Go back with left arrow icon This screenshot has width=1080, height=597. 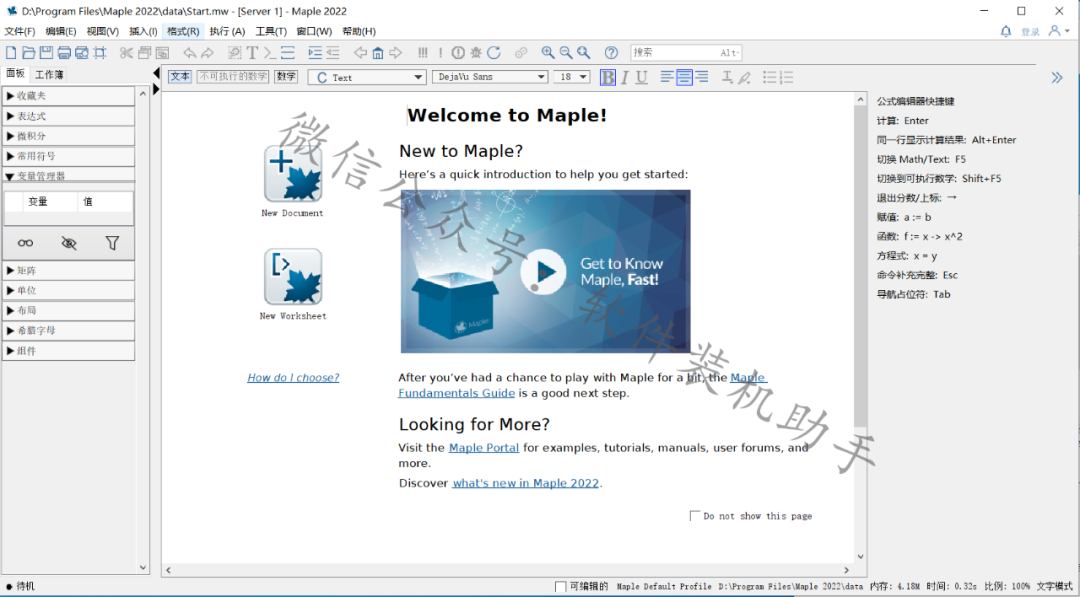360,52
